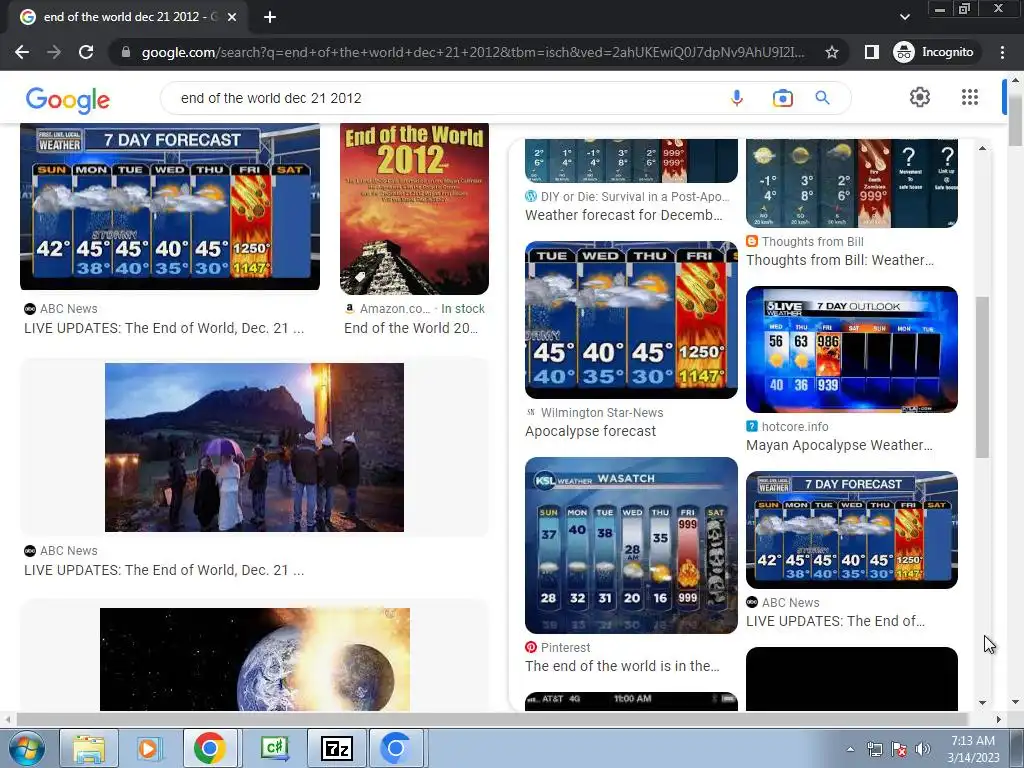Open the side panel icon in Chrome toolbar
This screenshot has height=768, width=1024.
pyautogui.click(x=871, y=52)
